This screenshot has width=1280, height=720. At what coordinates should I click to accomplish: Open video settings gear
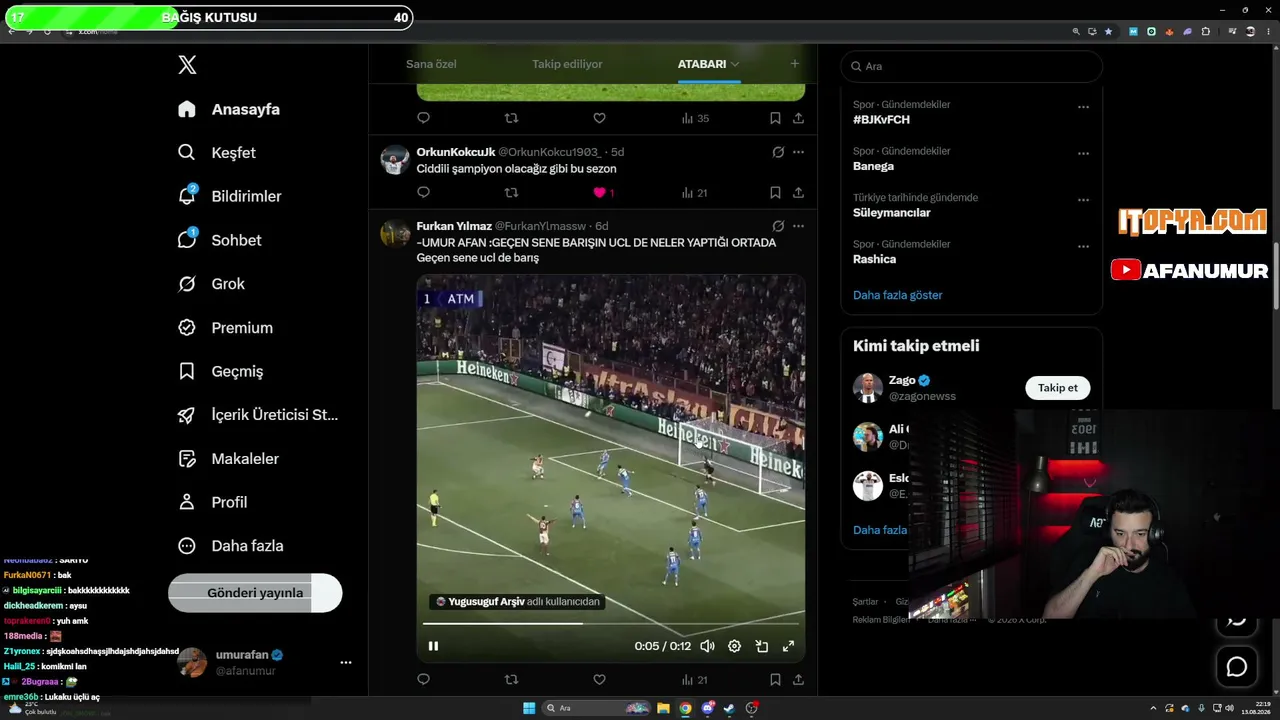734,646
